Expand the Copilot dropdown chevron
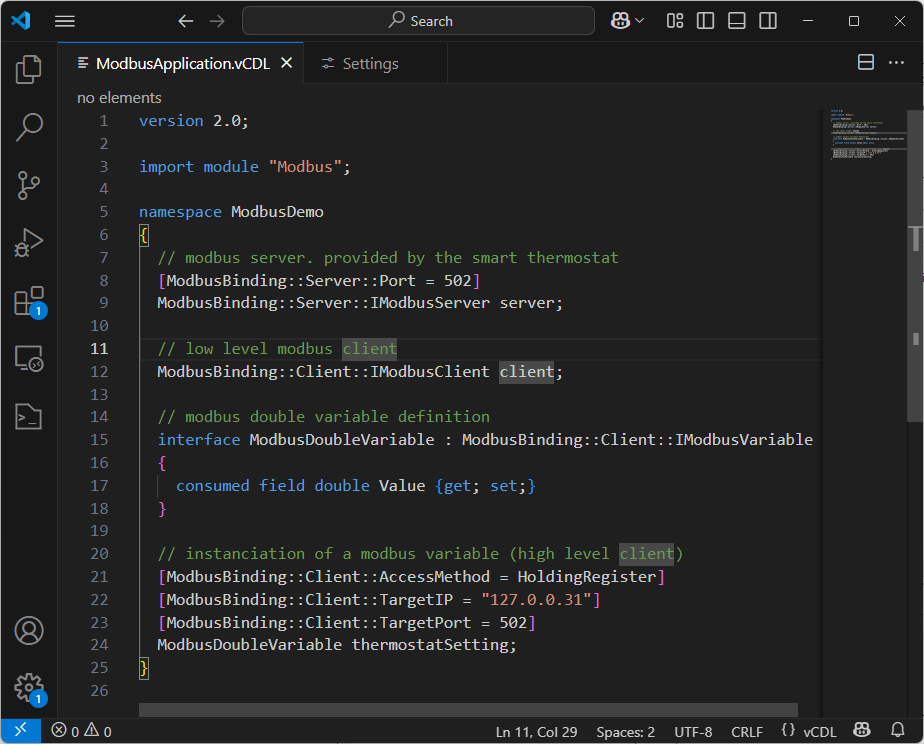The height and width of the screenshot is (744, 924). click(639, 21)
